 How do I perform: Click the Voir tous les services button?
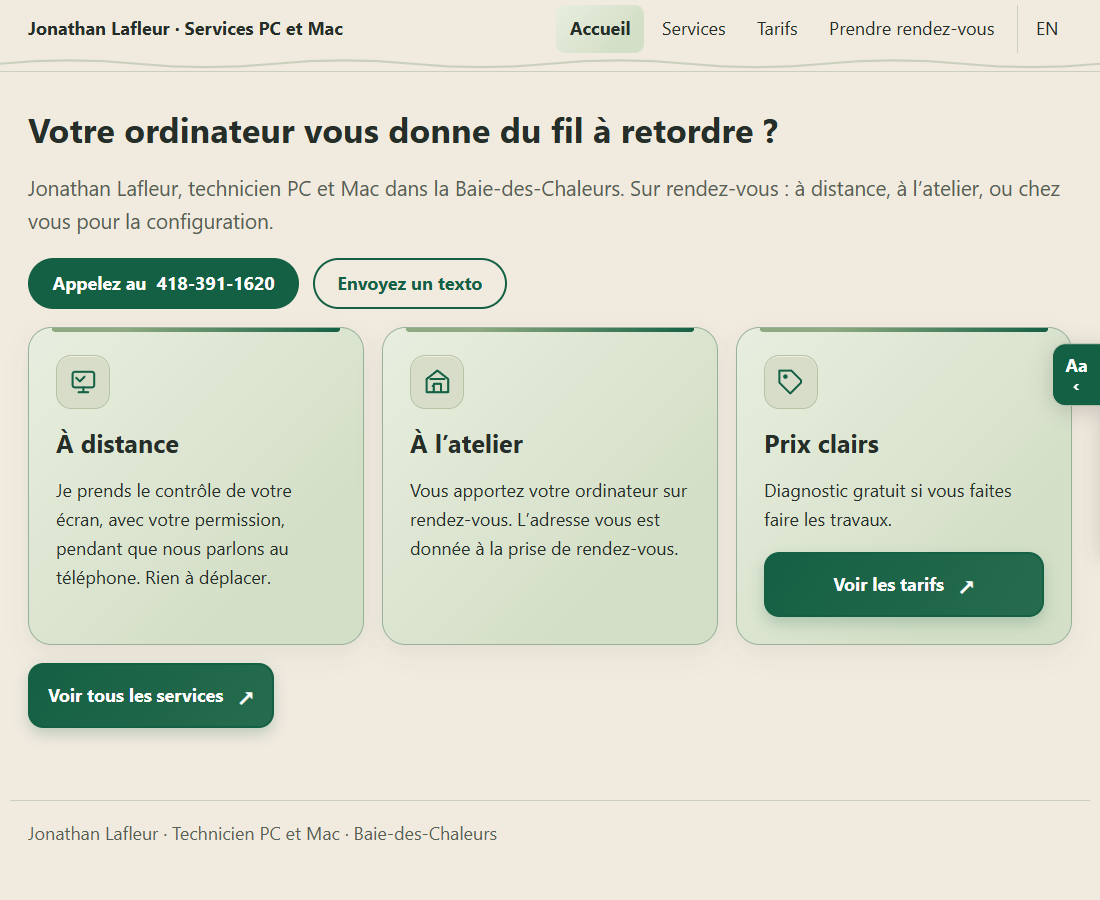[x=151, y=695]
